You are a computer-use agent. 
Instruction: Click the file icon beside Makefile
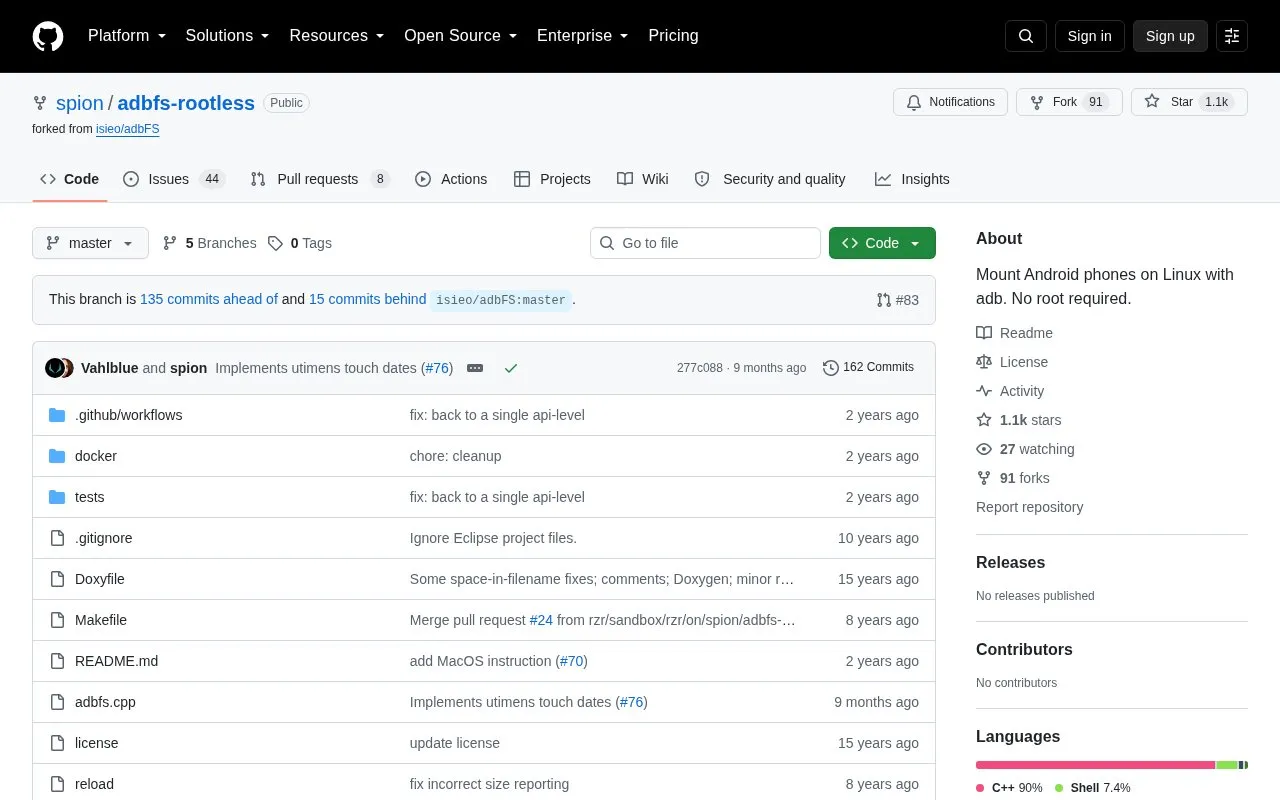tap(57, 620)
